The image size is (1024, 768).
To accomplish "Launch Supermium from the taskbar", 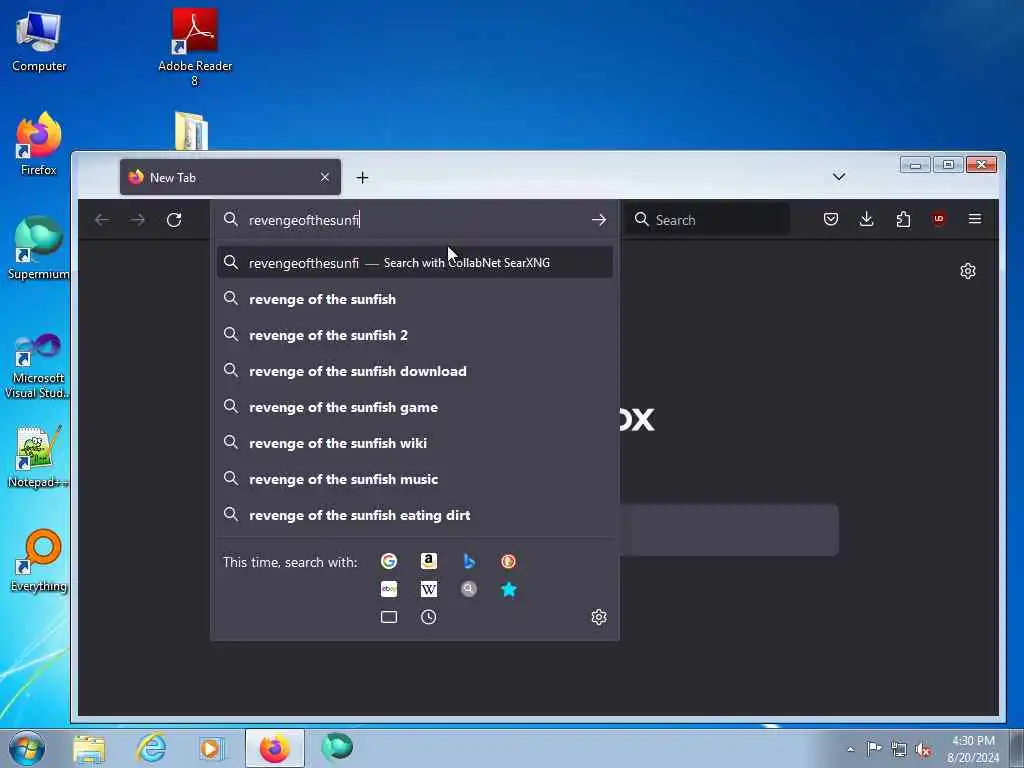I will [337, 747].
